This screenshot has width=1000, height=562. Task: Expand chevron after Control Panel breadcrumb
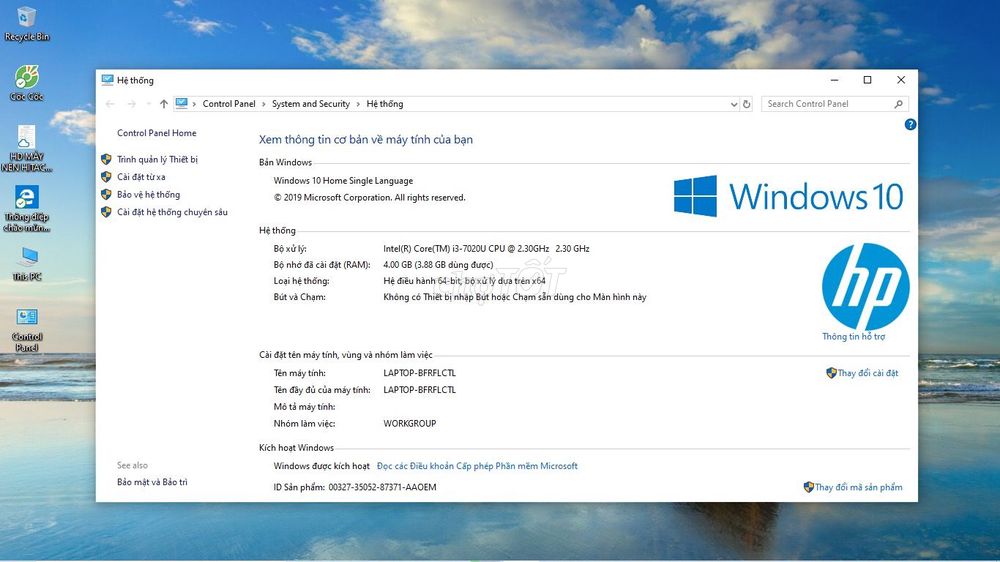[x=263, y=104]
